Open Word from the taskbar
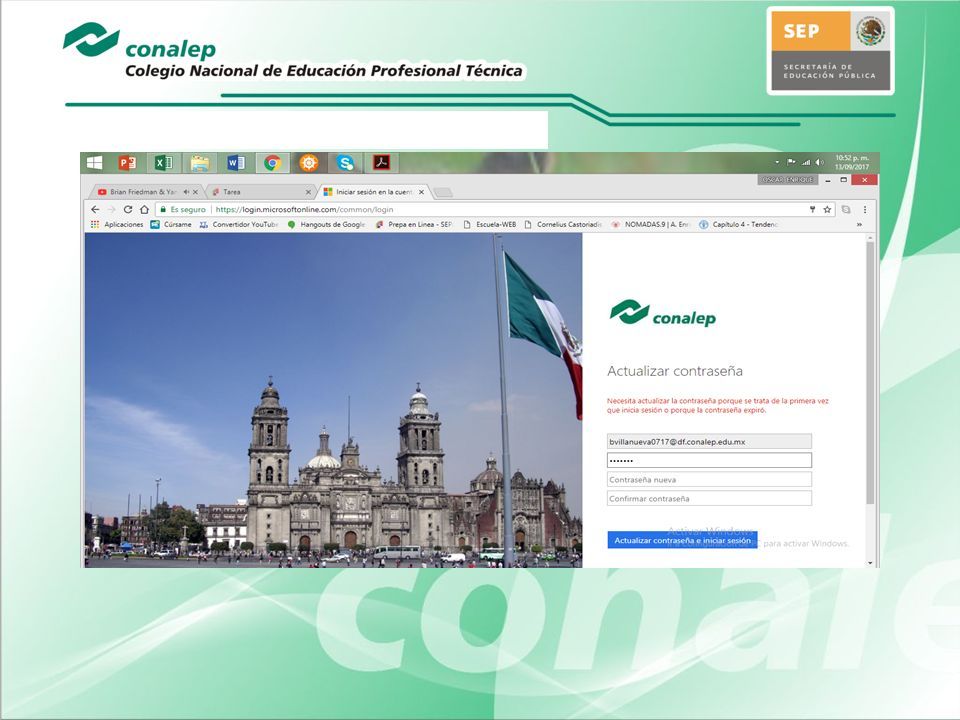Screen dimensions: 960x720 pyautogui.click(x=236, y=163)
